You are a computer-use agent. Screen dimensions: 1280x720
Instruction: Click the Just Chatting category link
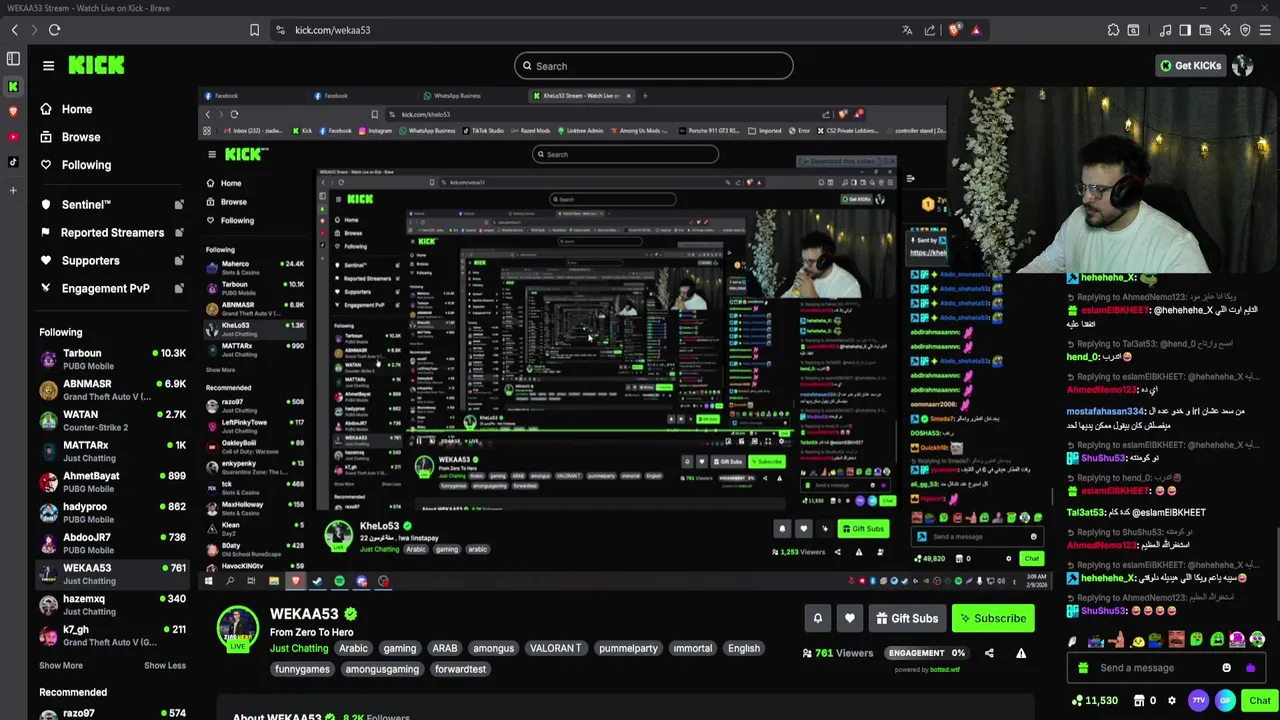[299, 648]
